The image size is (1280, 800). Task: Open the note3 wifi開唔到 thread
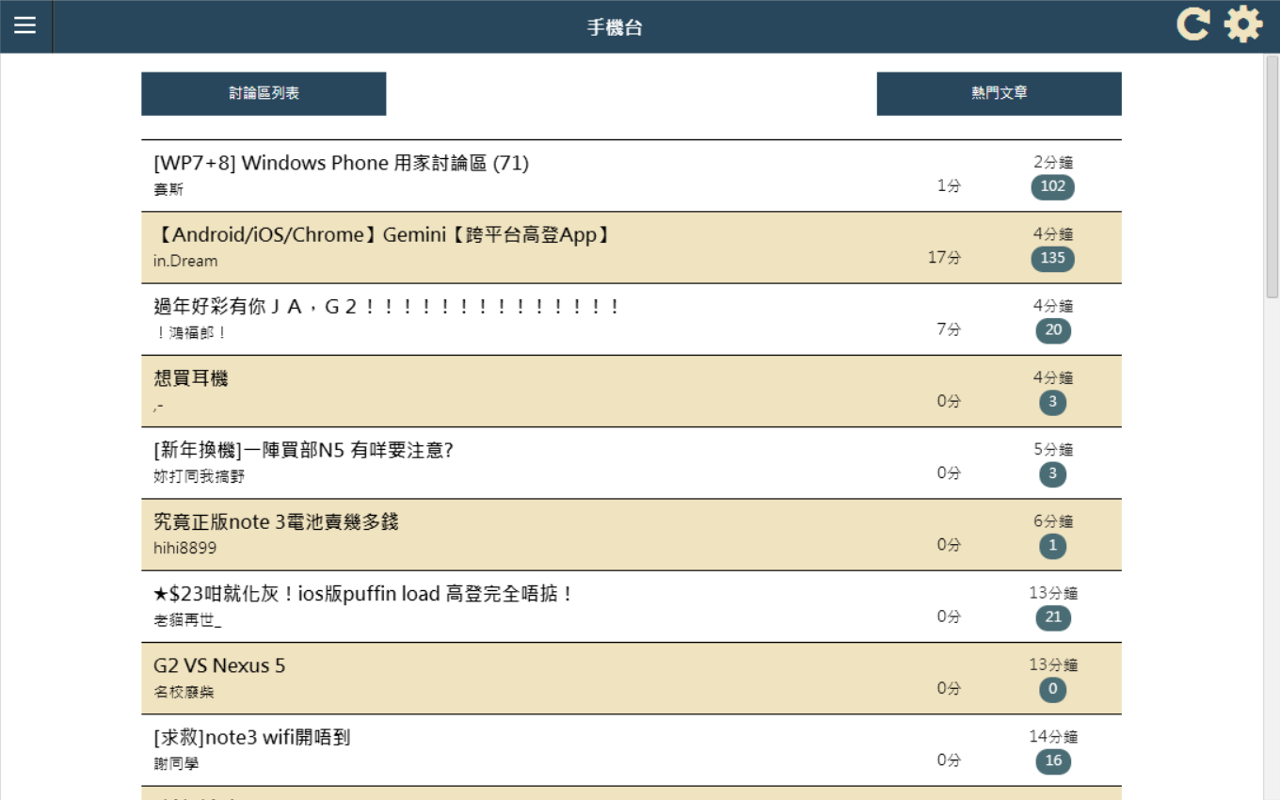pos(252,739)
